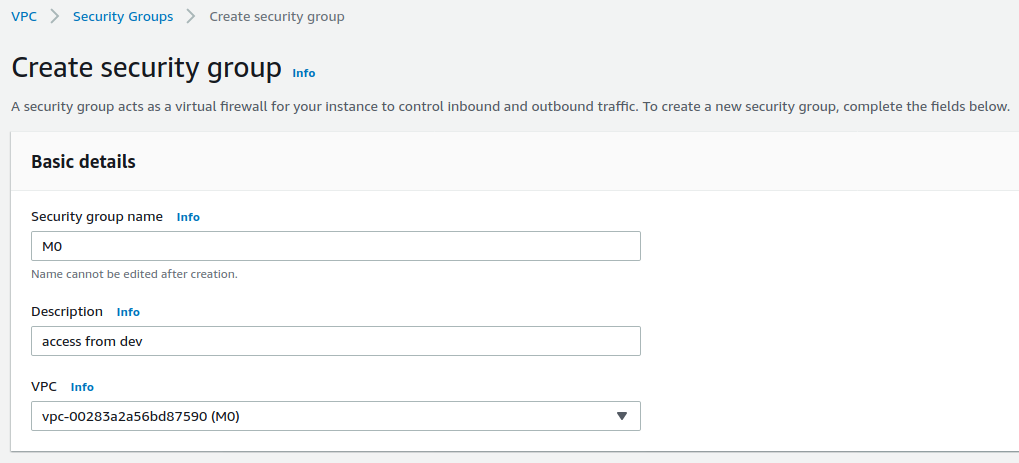Open the VPC selection combo box
1019x463 pixels.
[320, 416]
